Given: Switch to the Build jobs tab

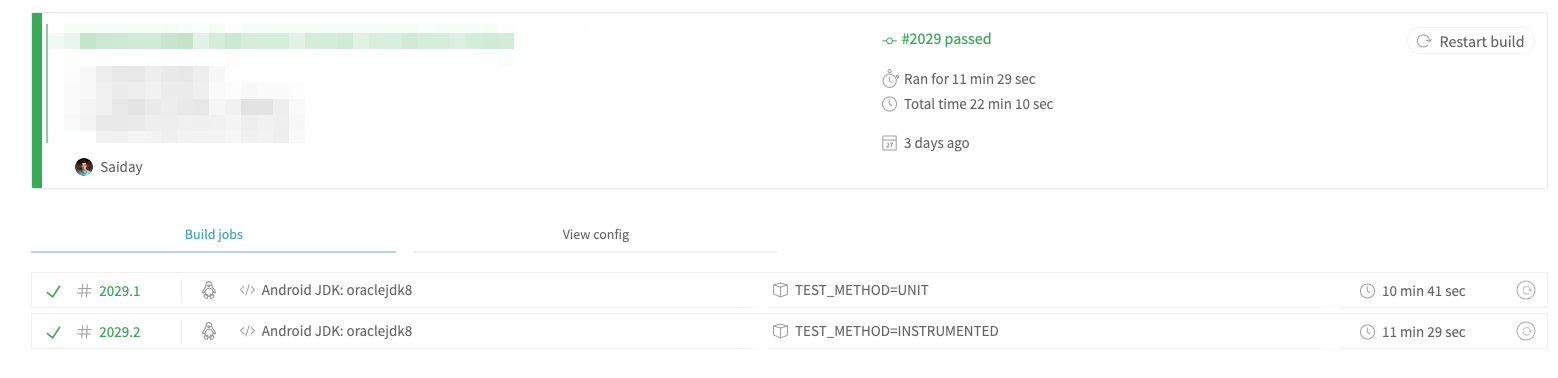Looking at the screenshot, I should click(x=214, y=235).
